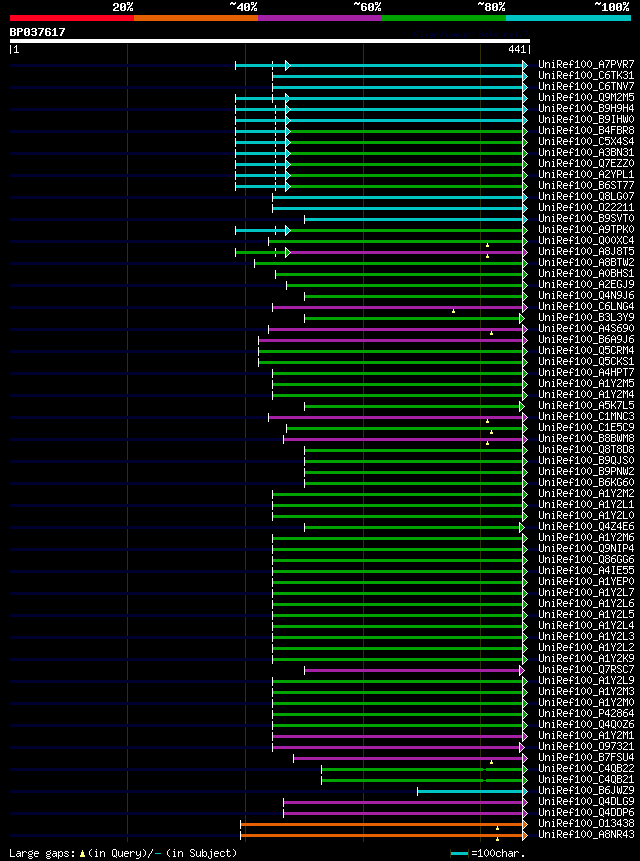Click the UniRef100_B7FSU4 label
This screenshot has width=640, height=861.
pyautogui.click(x=586, y=757)
